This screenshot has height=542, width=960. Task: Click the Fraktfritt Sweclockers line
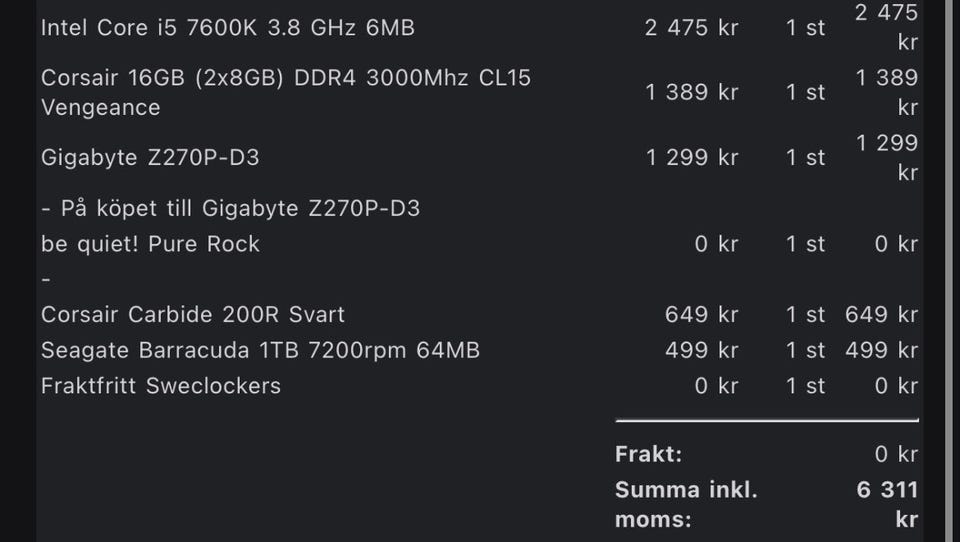pyautogui.click(x=160, y=385)
